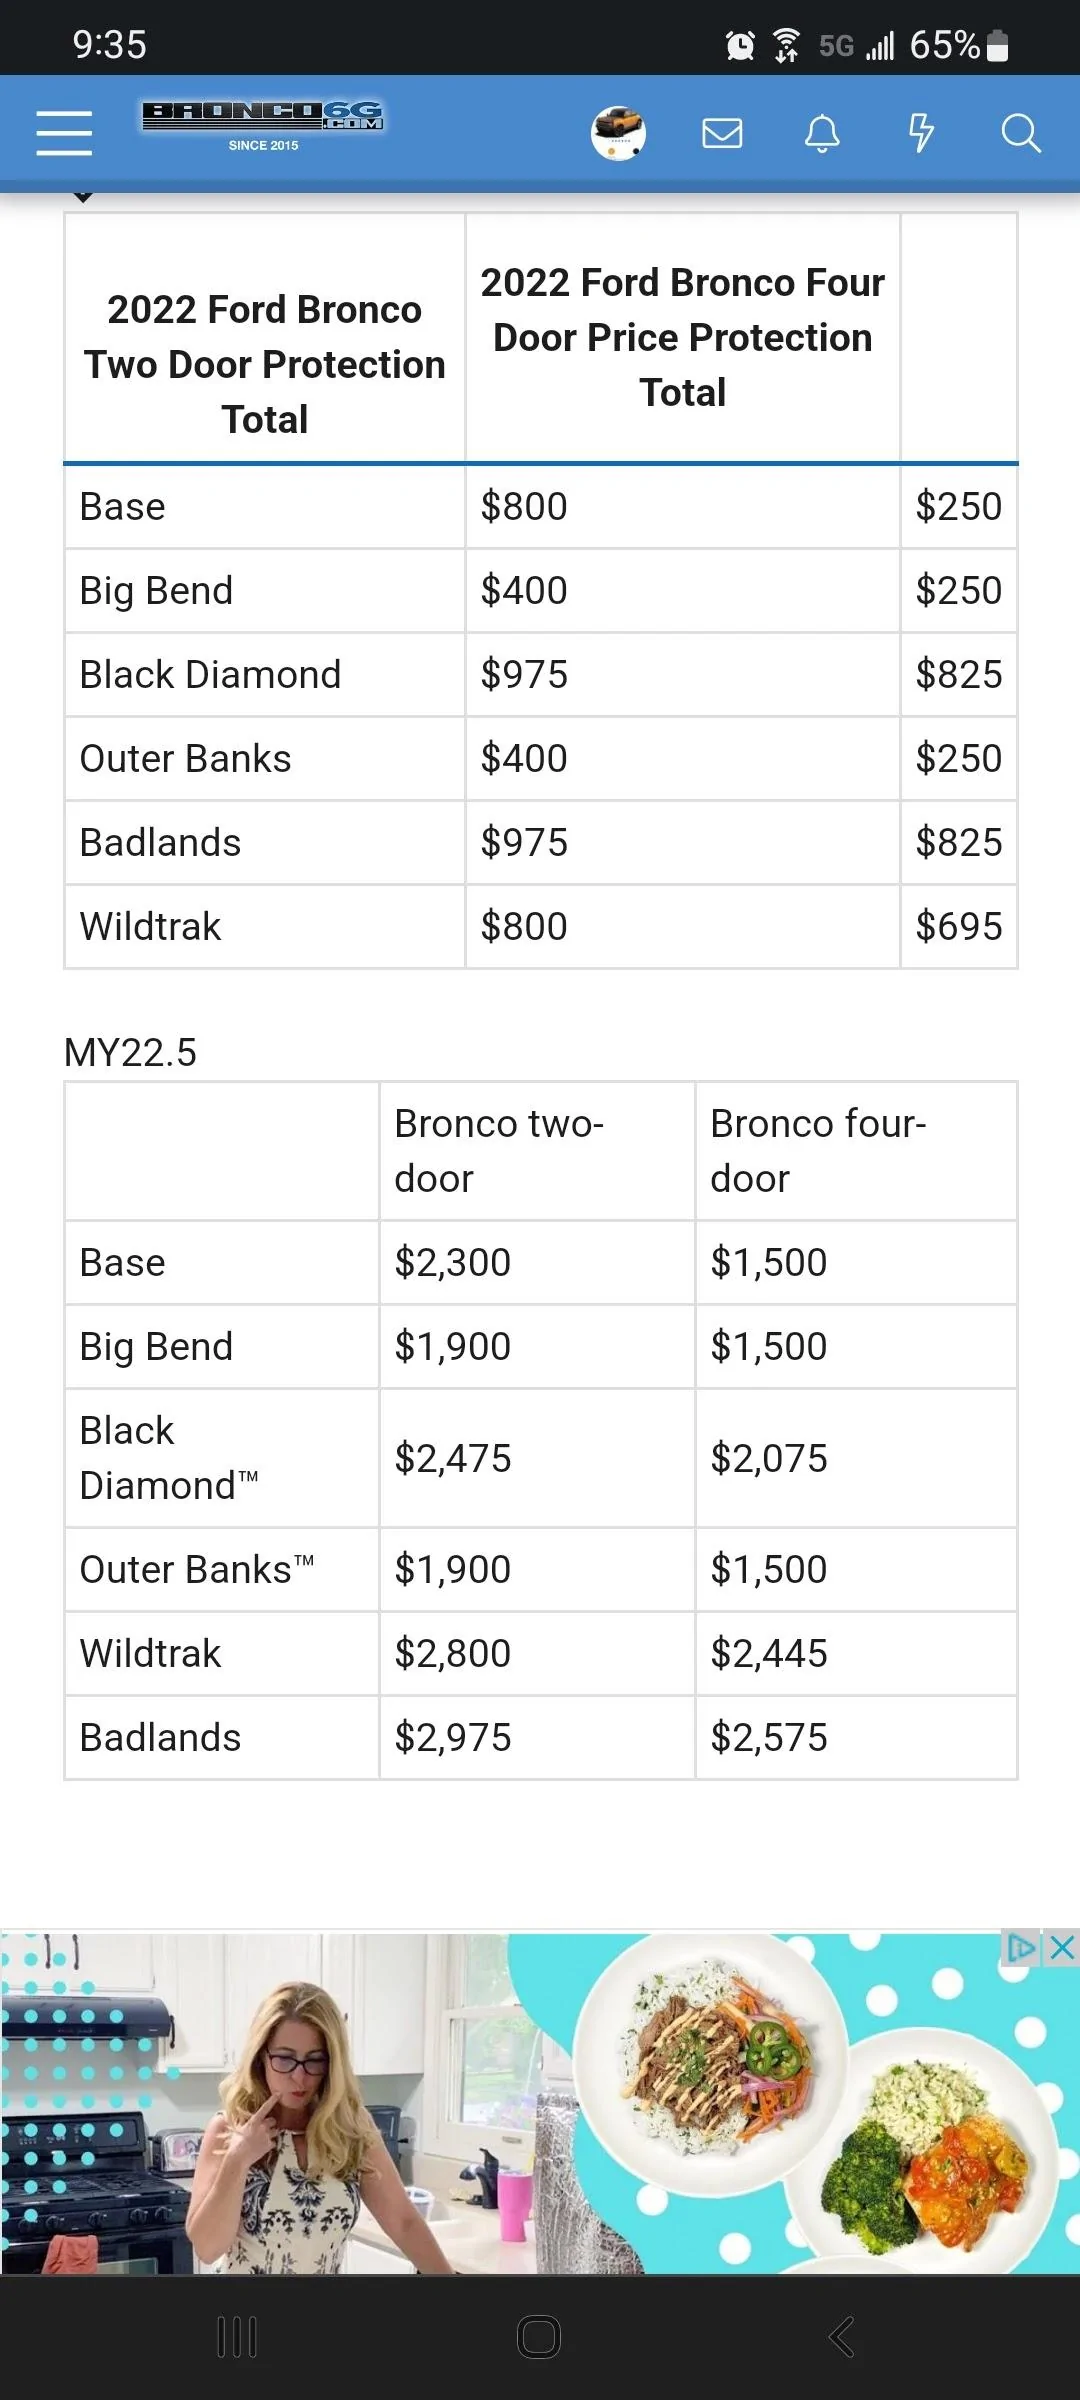Tap the AdChoices info icon
1080x2400 pixels.
click(1022, 1948)
